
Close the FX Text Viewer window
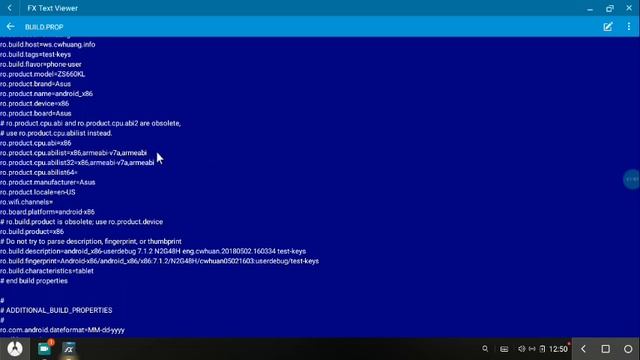629,8
